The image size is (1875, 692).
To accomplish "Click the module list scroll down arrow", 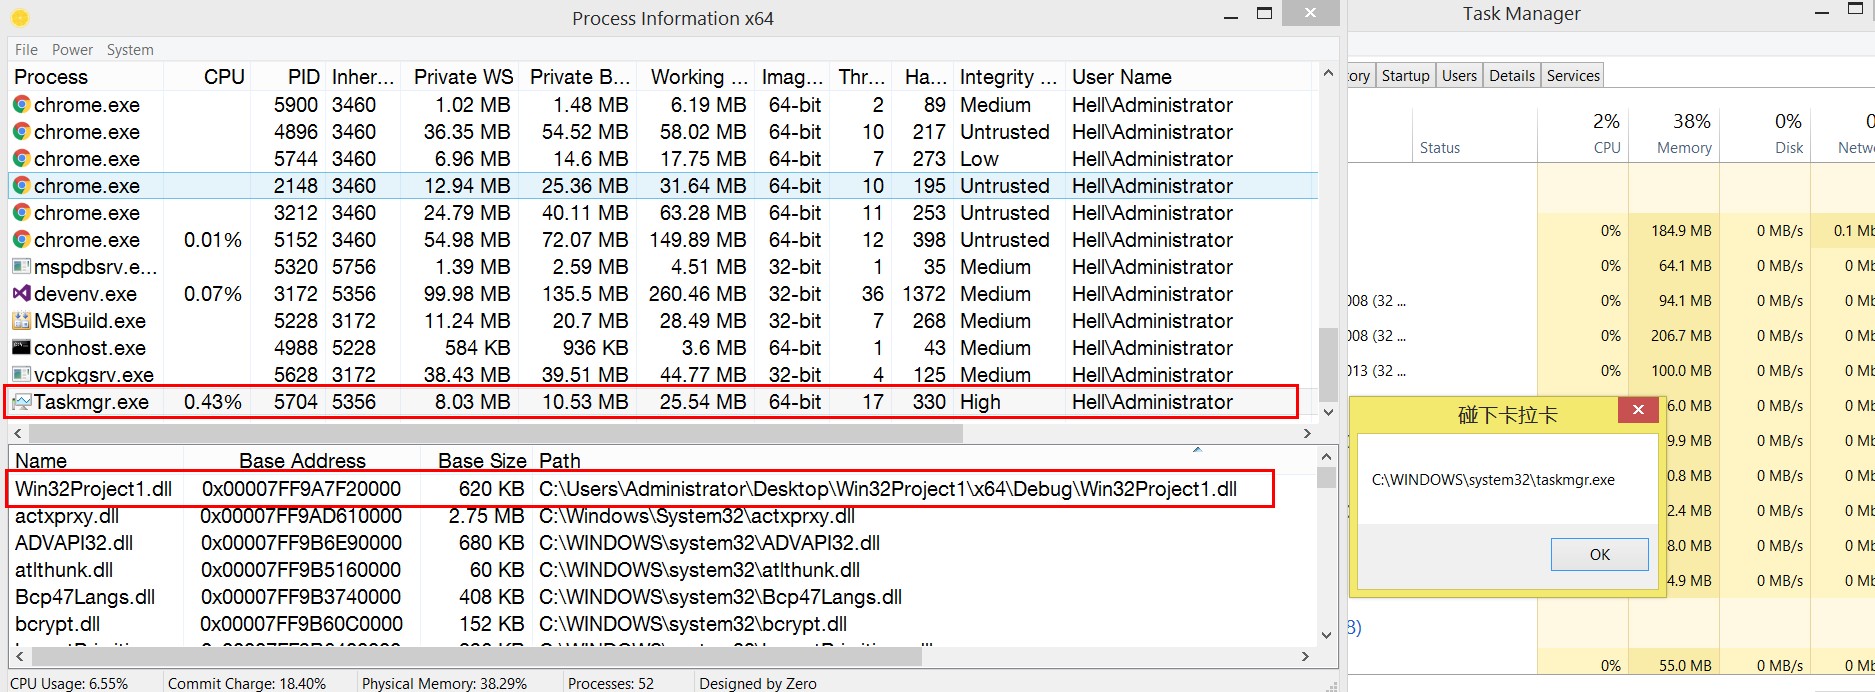I will pyautogui.click(x=1326, y=634).
